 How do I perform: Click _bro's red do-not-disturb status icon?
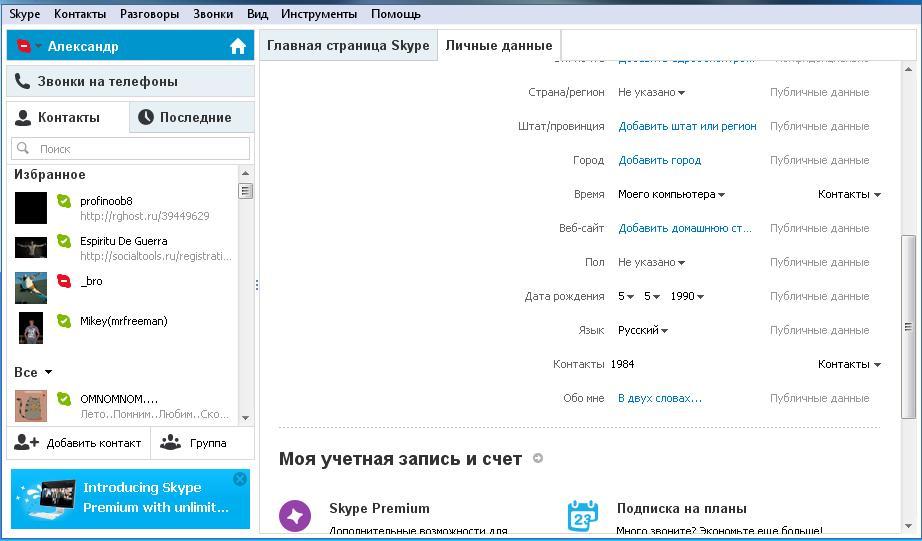point(64,281)
